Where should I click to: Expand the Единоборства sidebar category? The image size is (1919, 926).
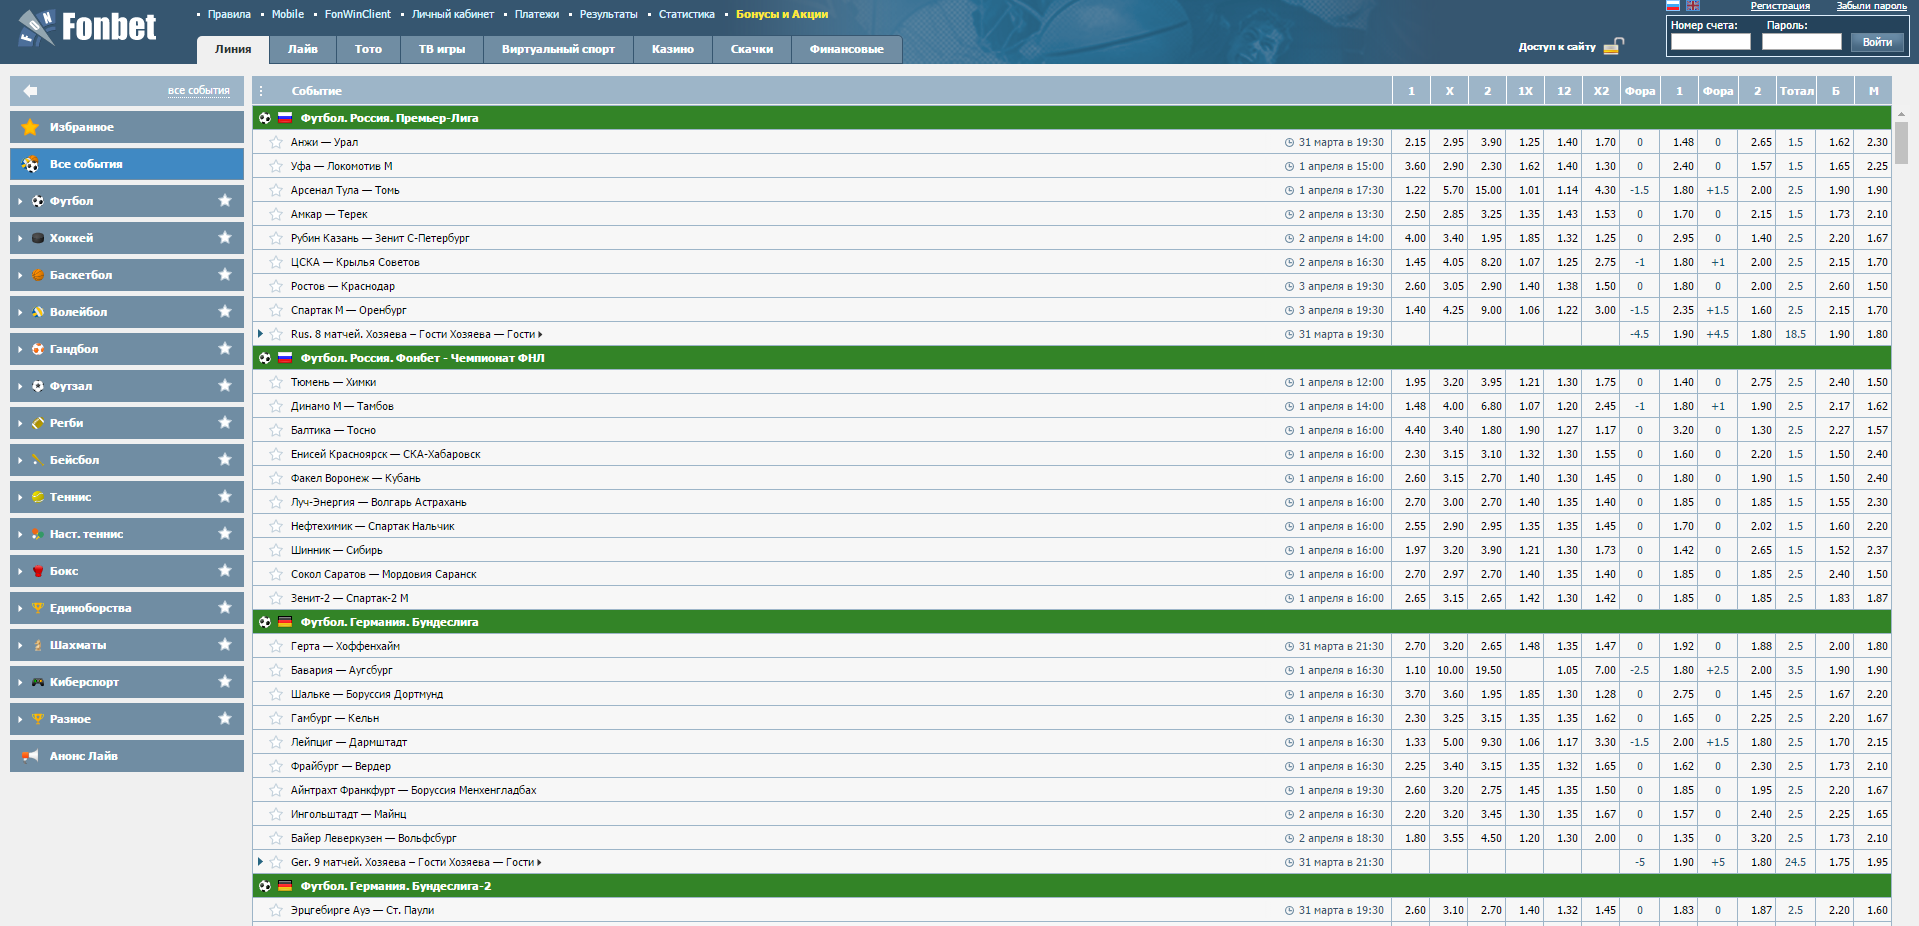coord(20,608)
